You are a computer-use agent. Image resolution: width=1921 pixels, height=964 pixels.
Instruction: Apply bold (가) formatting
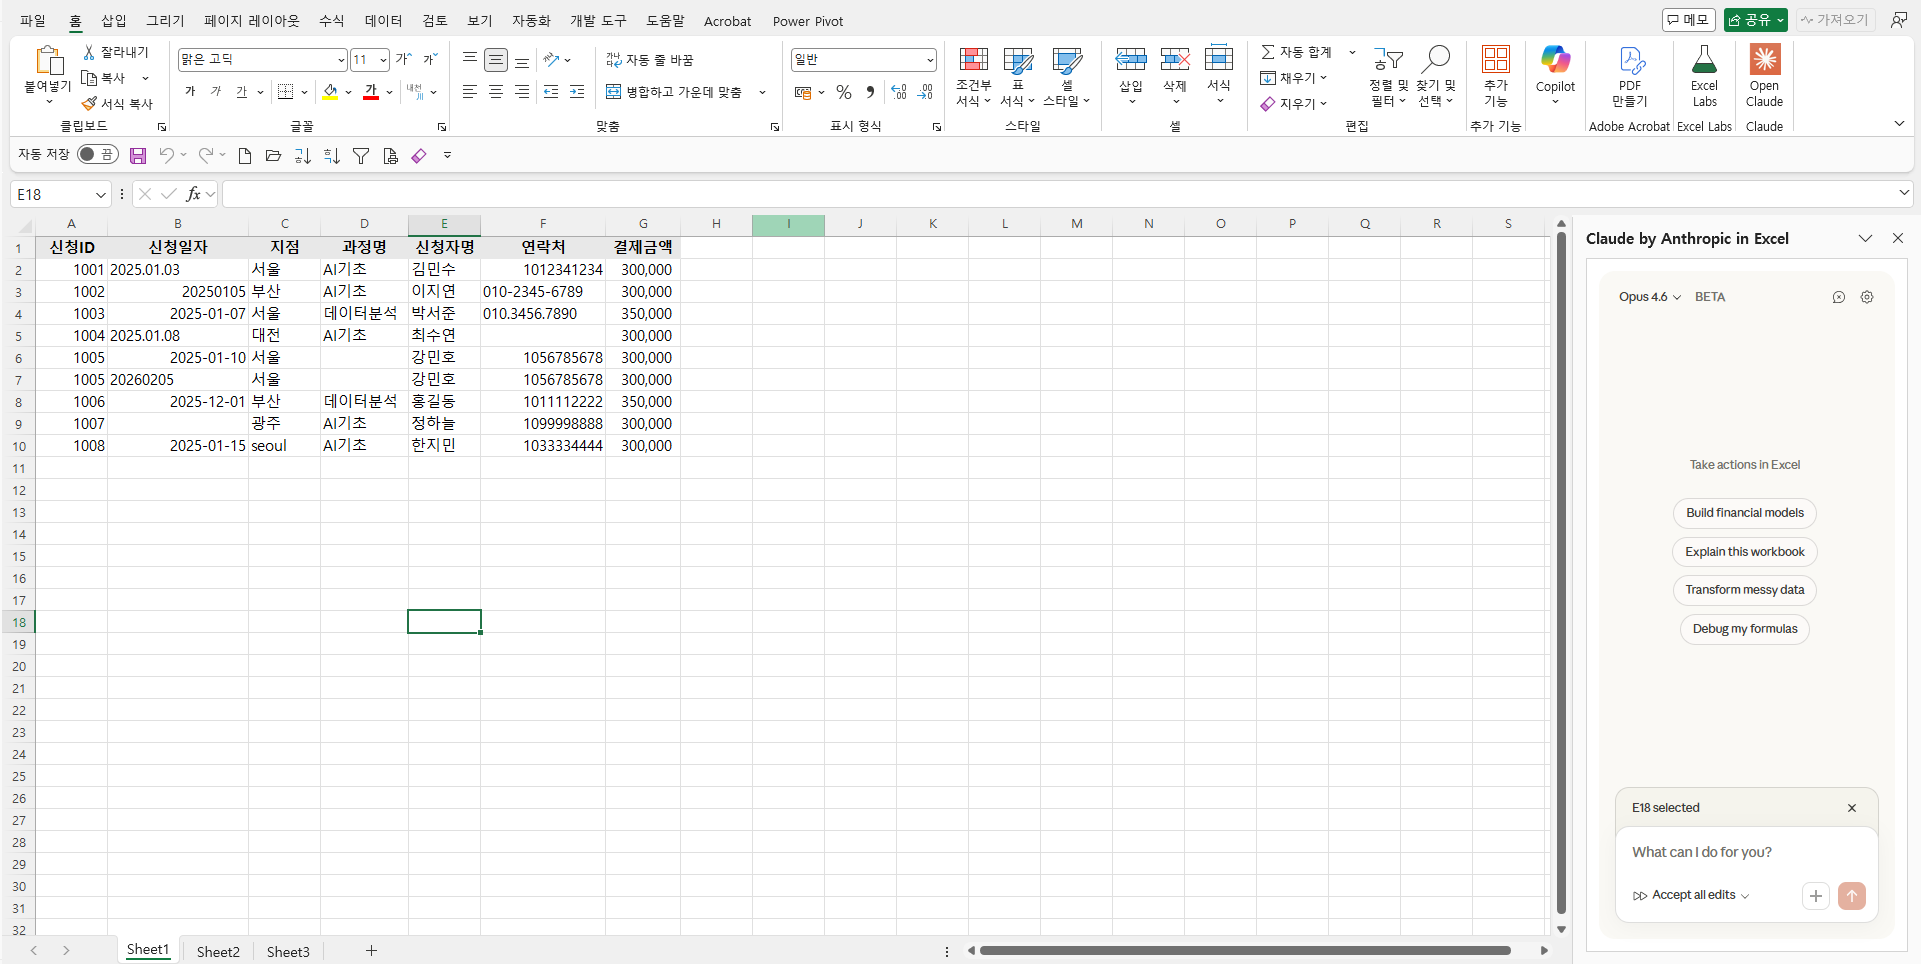(190, 92)
